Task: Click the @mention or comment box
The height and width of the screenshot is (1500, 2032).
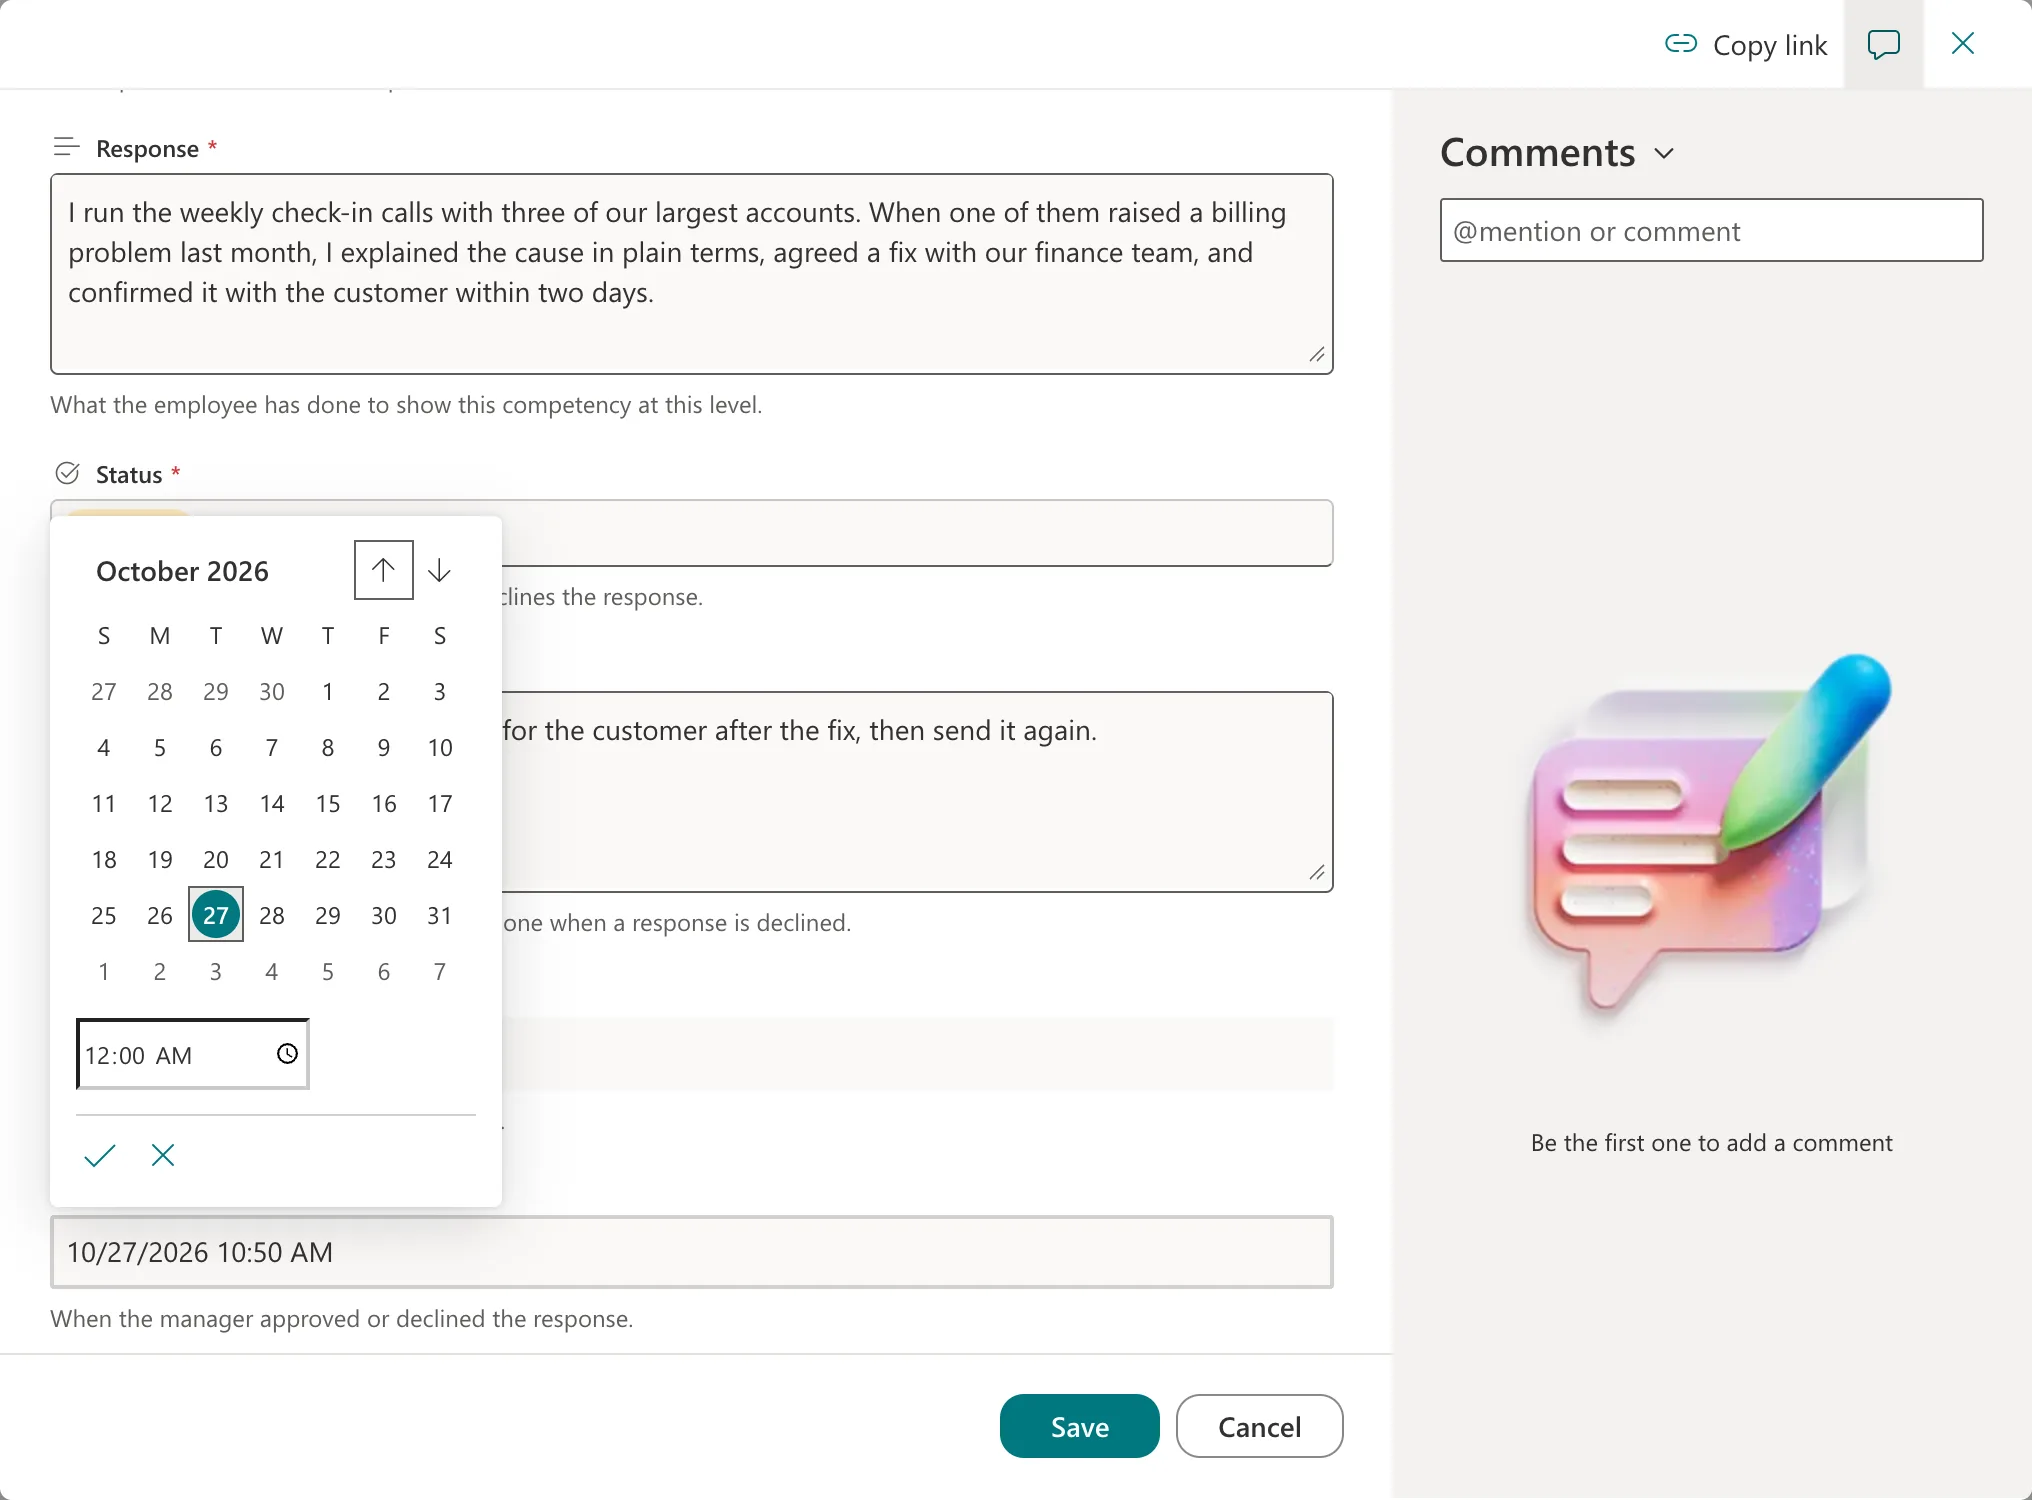Action: [x=1711, y=230]
